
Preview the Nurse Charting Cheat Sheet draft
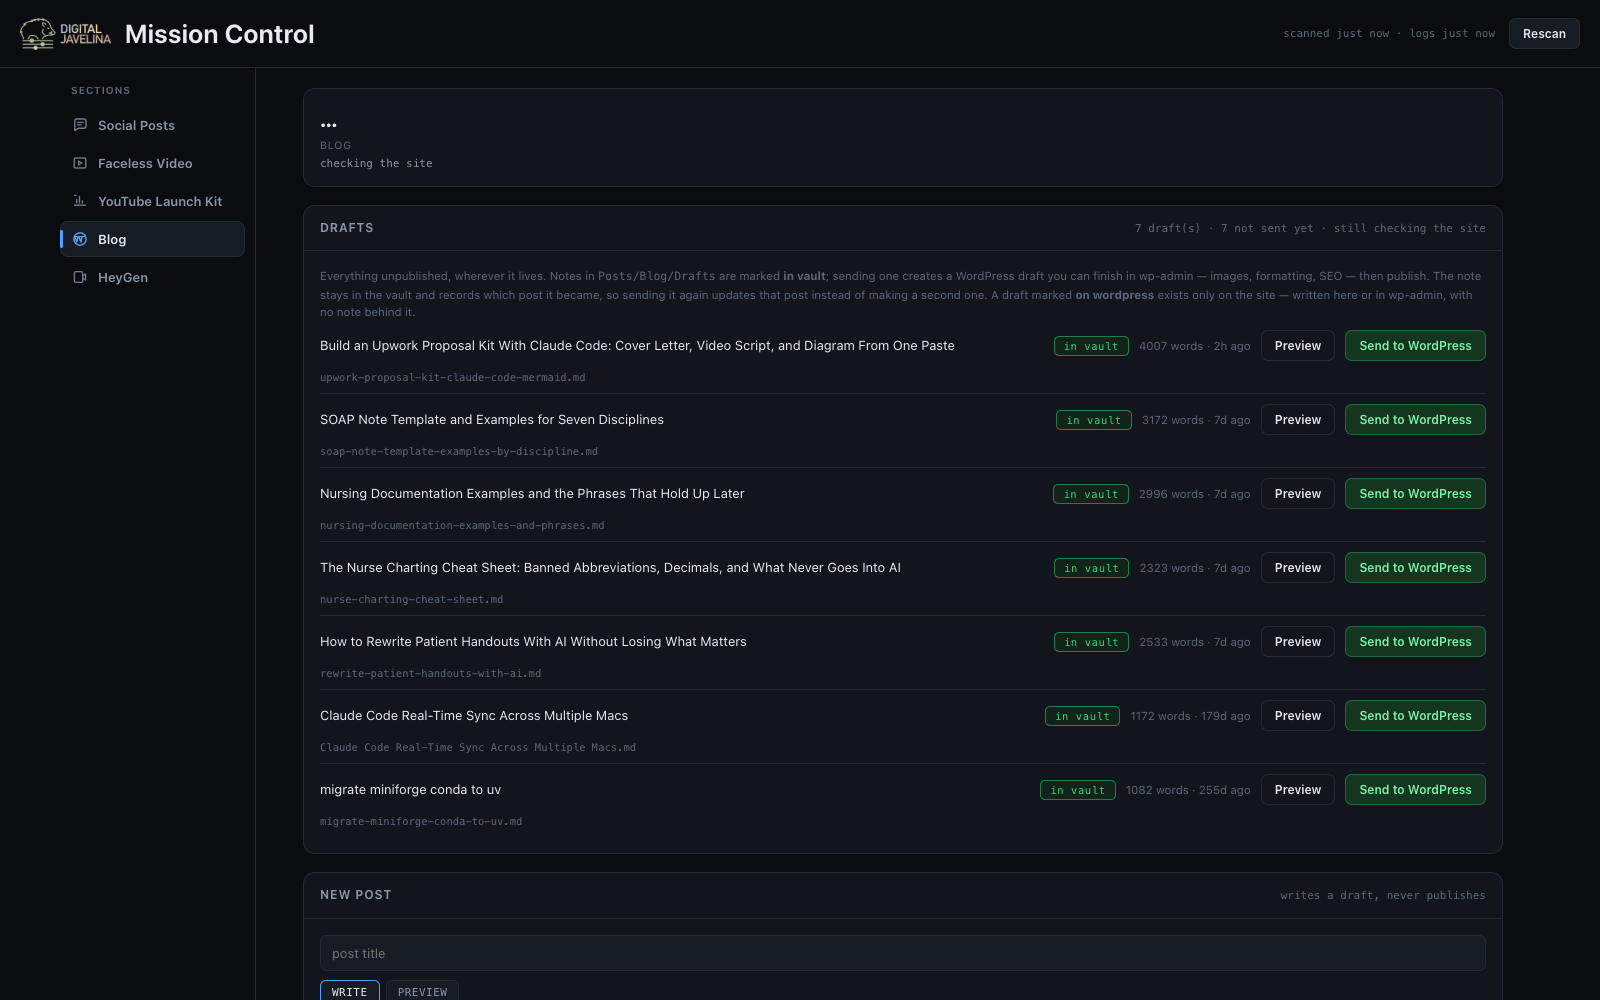tap(1297, 568)
